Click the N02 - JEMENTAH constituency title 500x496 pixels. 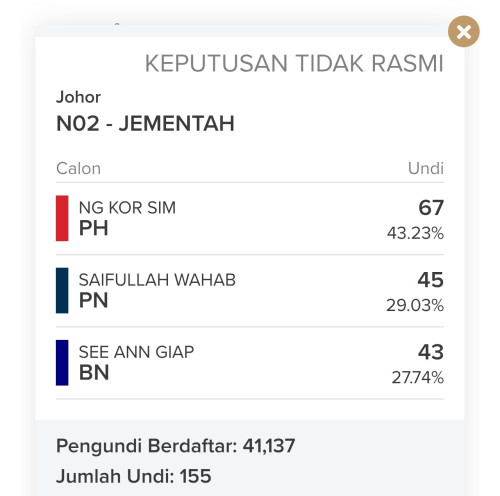tap(145, 124)
